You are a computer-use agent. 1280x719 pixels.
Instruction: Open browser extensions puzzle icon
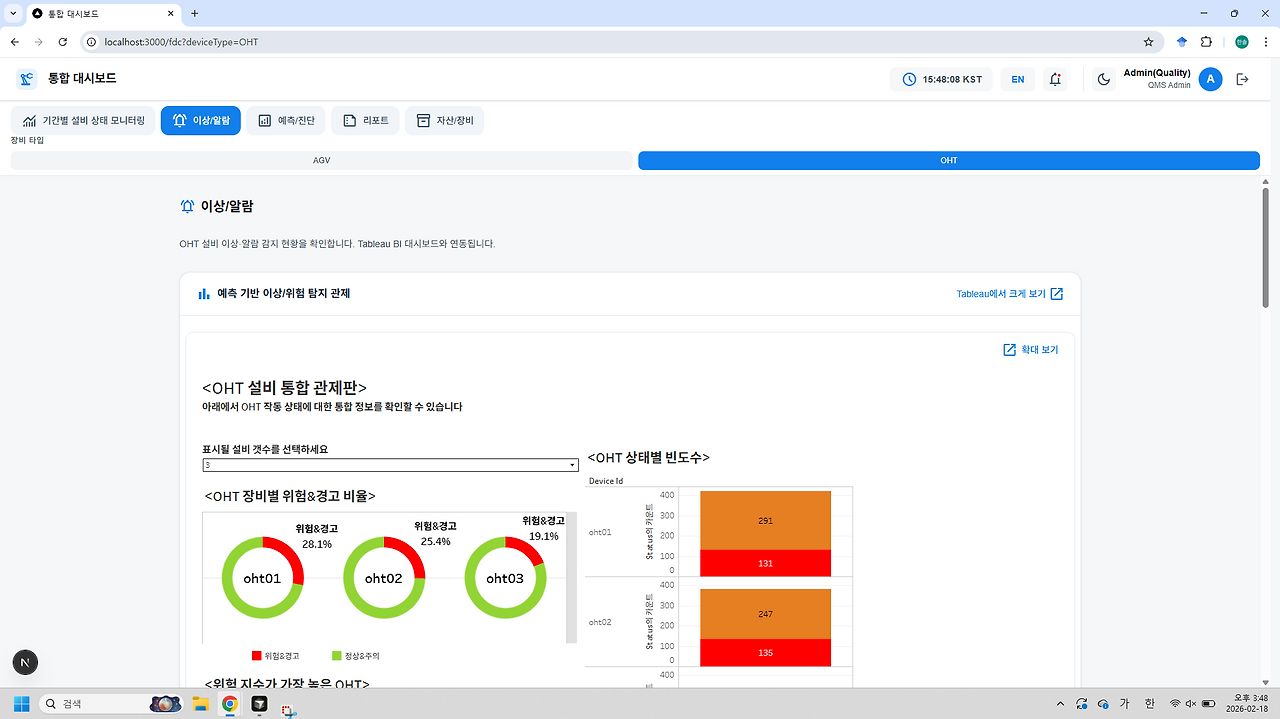point(1206,42)
